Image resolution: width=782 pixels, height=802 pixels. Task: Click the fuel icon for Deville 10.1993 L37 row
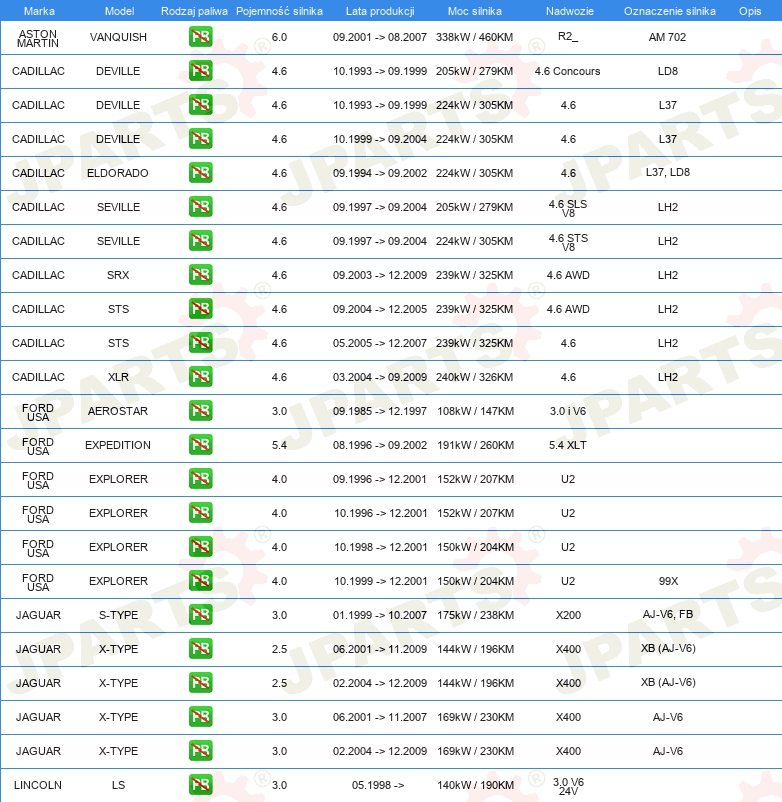click(x=200, y=105)
